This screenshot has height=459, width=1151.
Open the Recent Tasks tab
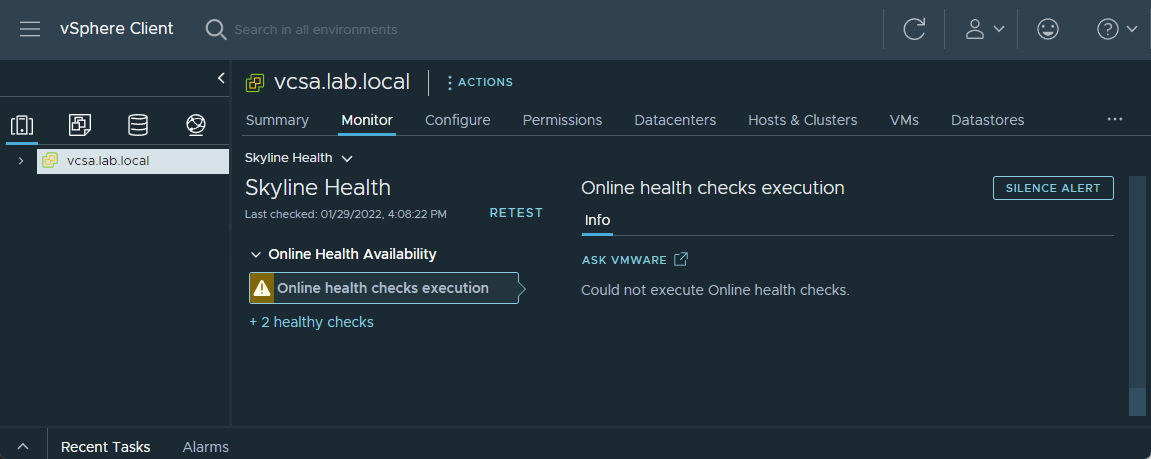click(106, 447)
